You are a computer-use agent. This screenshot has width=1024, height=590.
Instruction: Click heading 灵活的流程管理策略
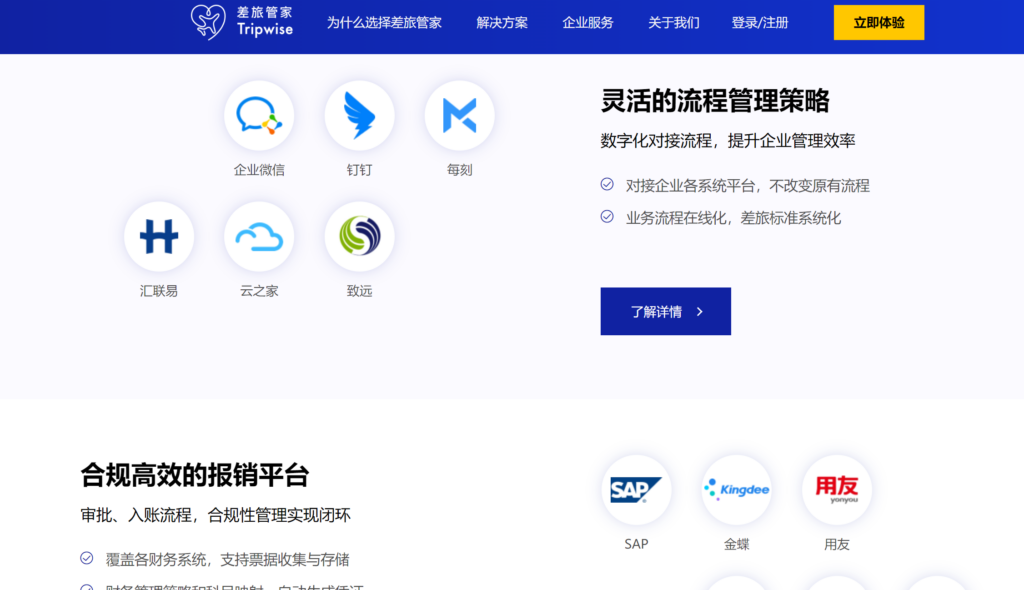tap(715, 101)
